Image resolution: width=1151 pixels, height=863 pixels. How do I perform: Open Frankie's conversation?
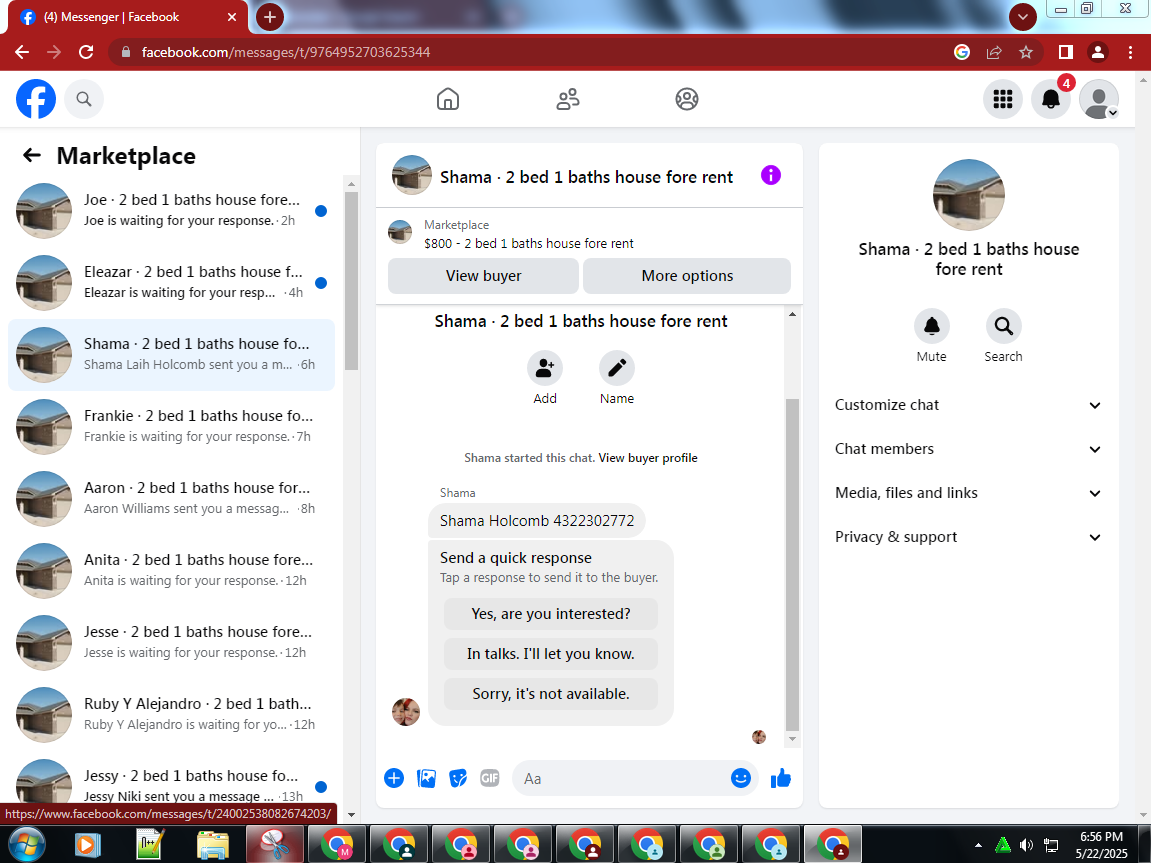[171, 426]
